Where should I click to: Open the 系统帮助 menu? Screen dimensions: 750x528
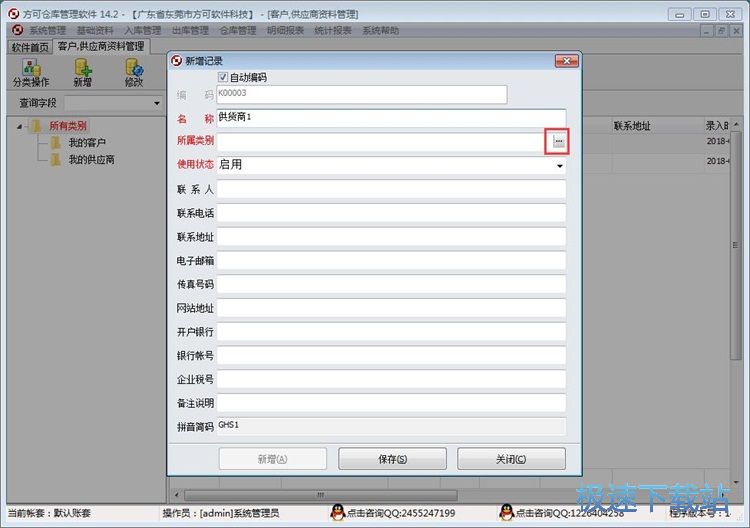[x=380, y=31]
